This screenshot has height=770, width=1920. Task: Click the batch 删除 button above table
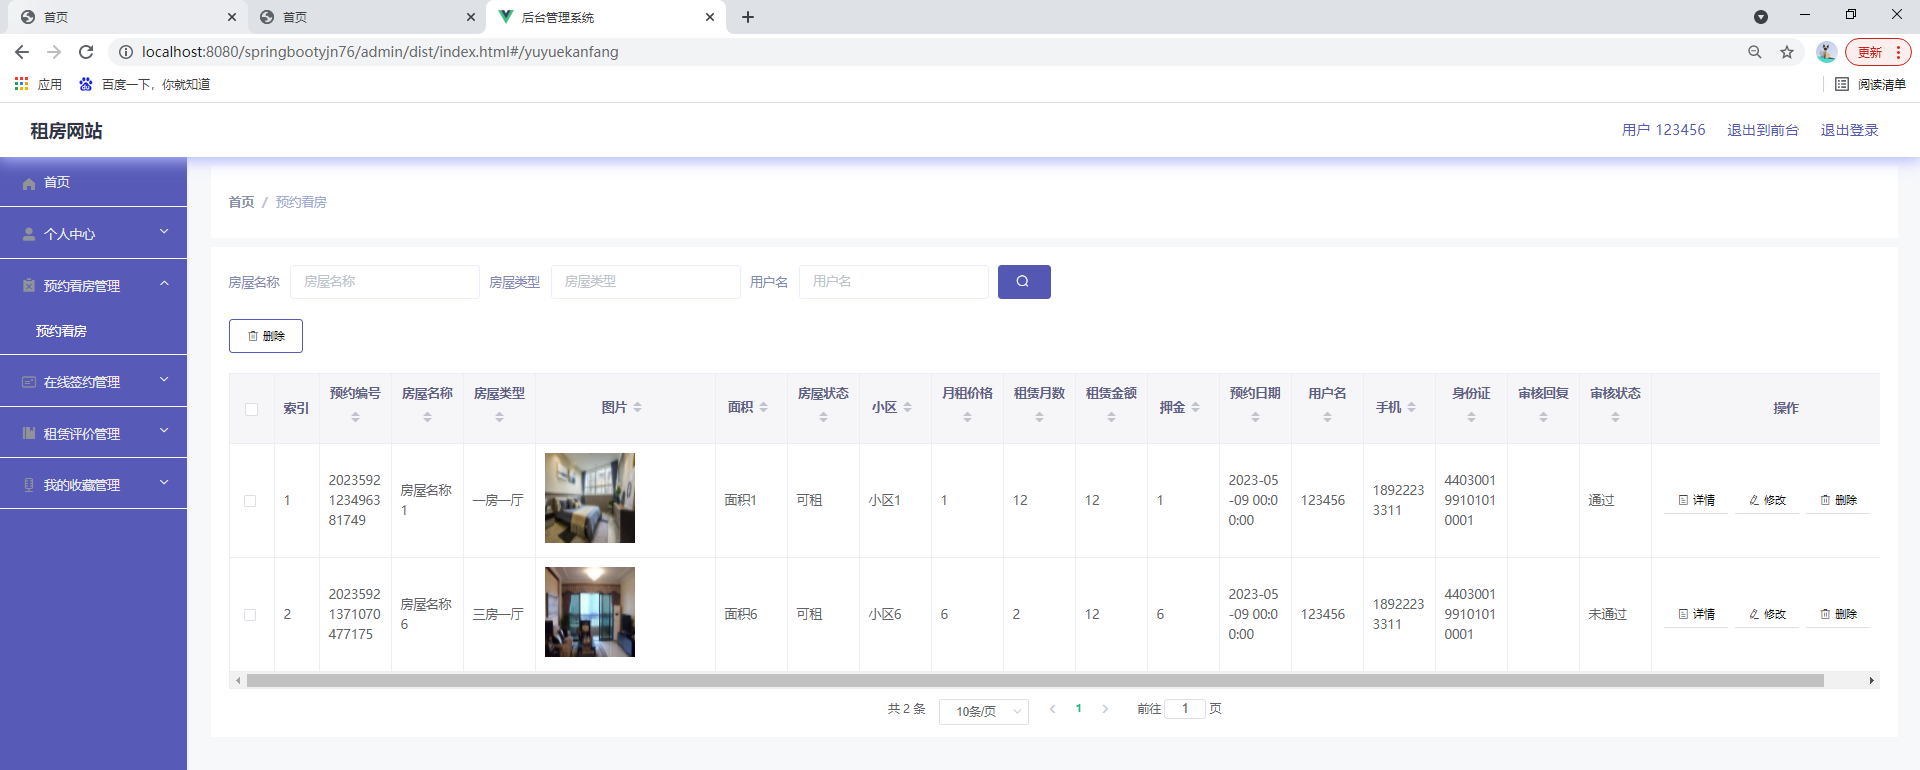(266, 336)
